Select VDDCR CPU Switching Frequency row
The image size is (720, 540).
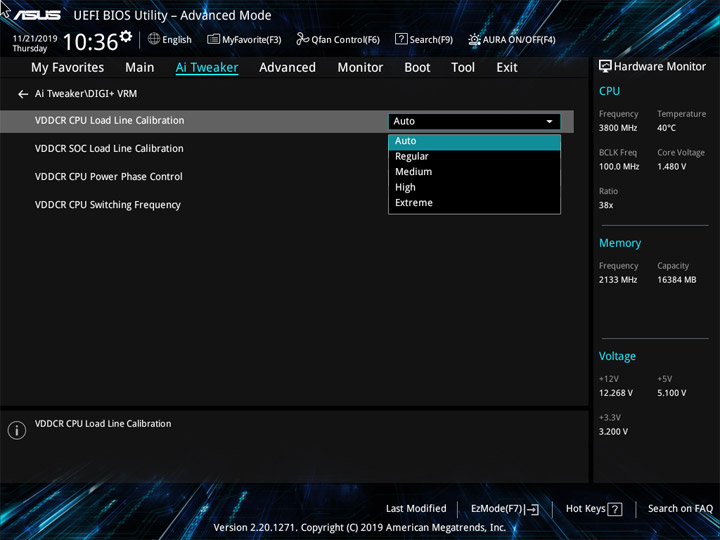point(108,205)
